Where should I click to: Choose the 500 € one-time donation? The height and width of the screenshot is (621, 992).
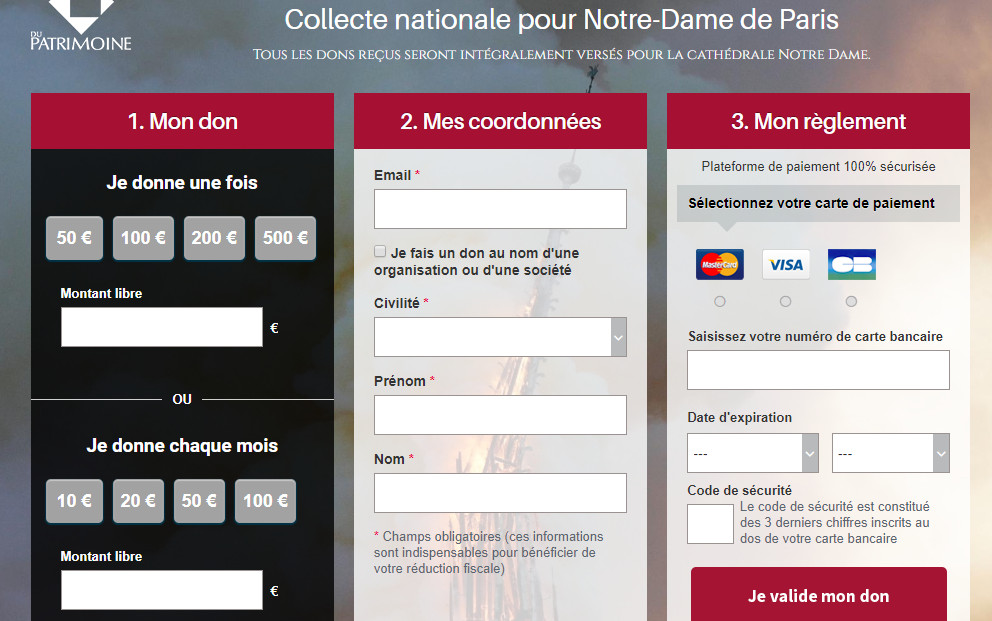click(285, 238)
